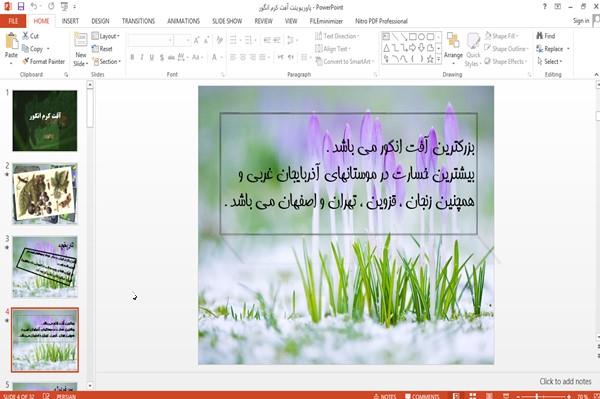The image size is (600, 399).
Task: Open the font name combo box
Action: point(150,40)
